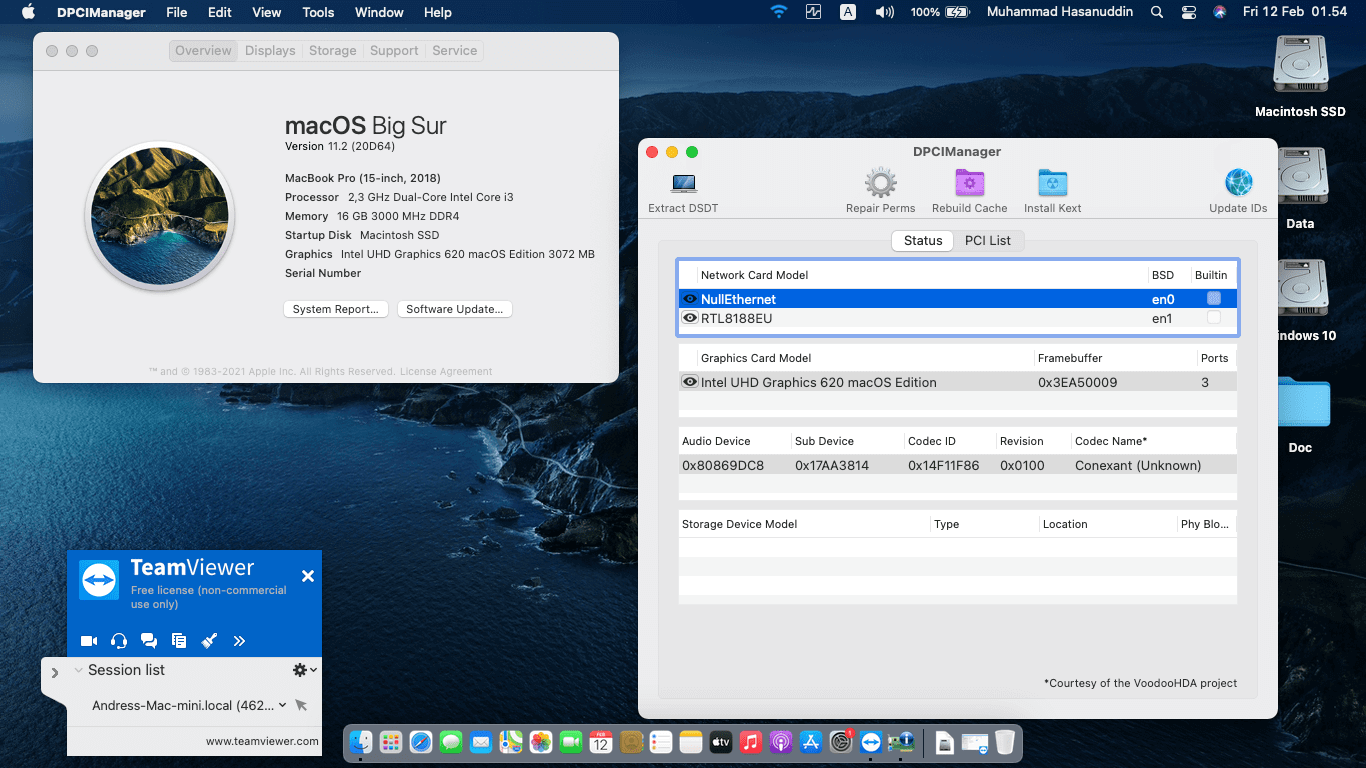
Task: Toggle the eye icon for RTL8188EU
Action: click(690, 318)
